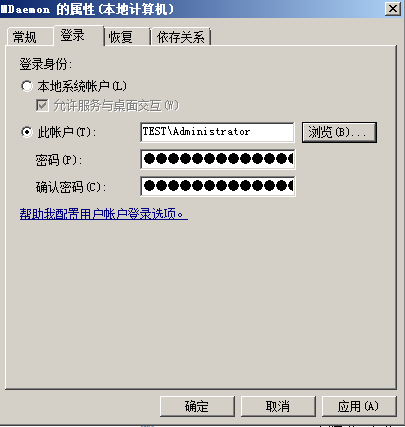Confirm with the 确定 button
The image size is (405, 427).
197,406
